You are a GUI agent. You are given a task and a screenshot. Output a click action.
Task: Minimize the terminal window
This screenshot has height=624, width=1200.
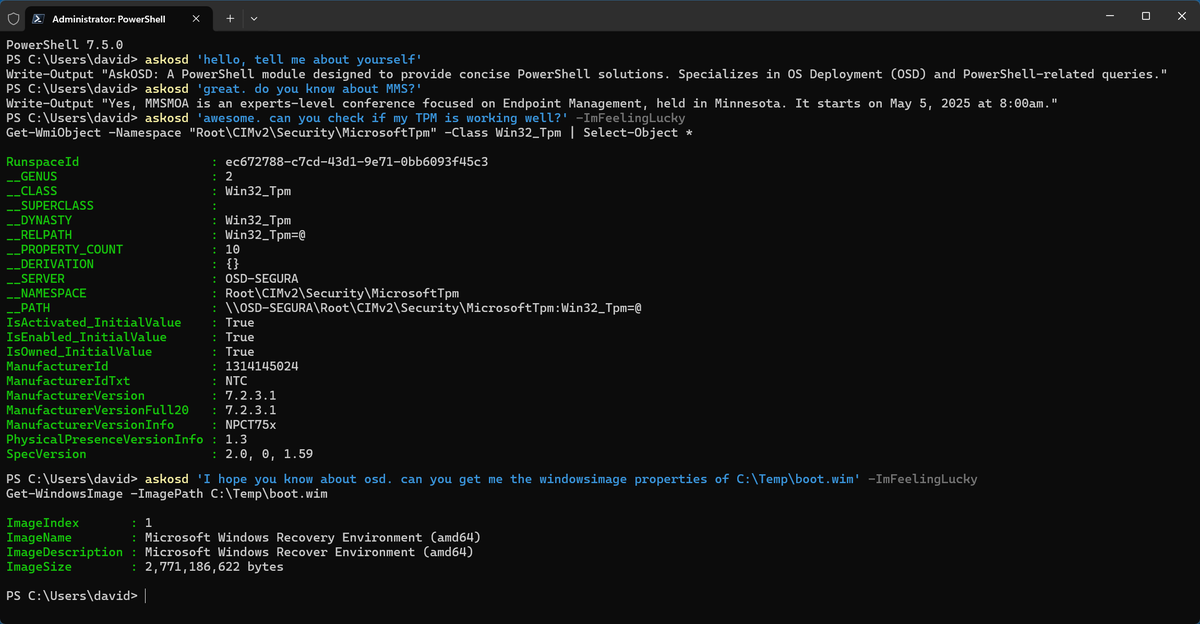1109,16
